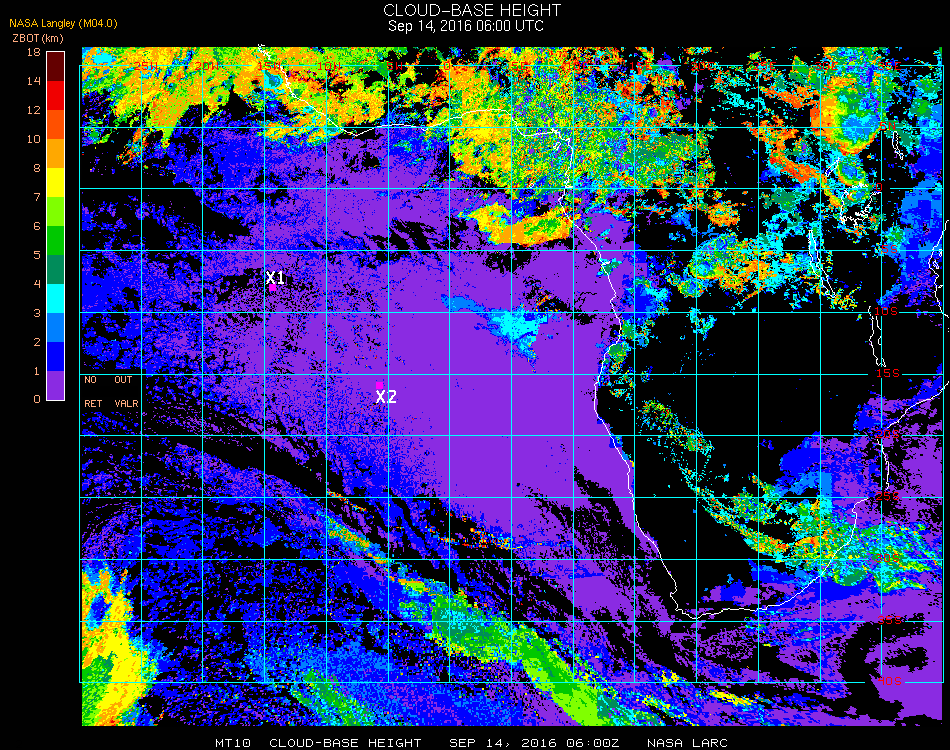Click the 15W longitude label
The width and height of the screenshot is (950, 750).
268,65
